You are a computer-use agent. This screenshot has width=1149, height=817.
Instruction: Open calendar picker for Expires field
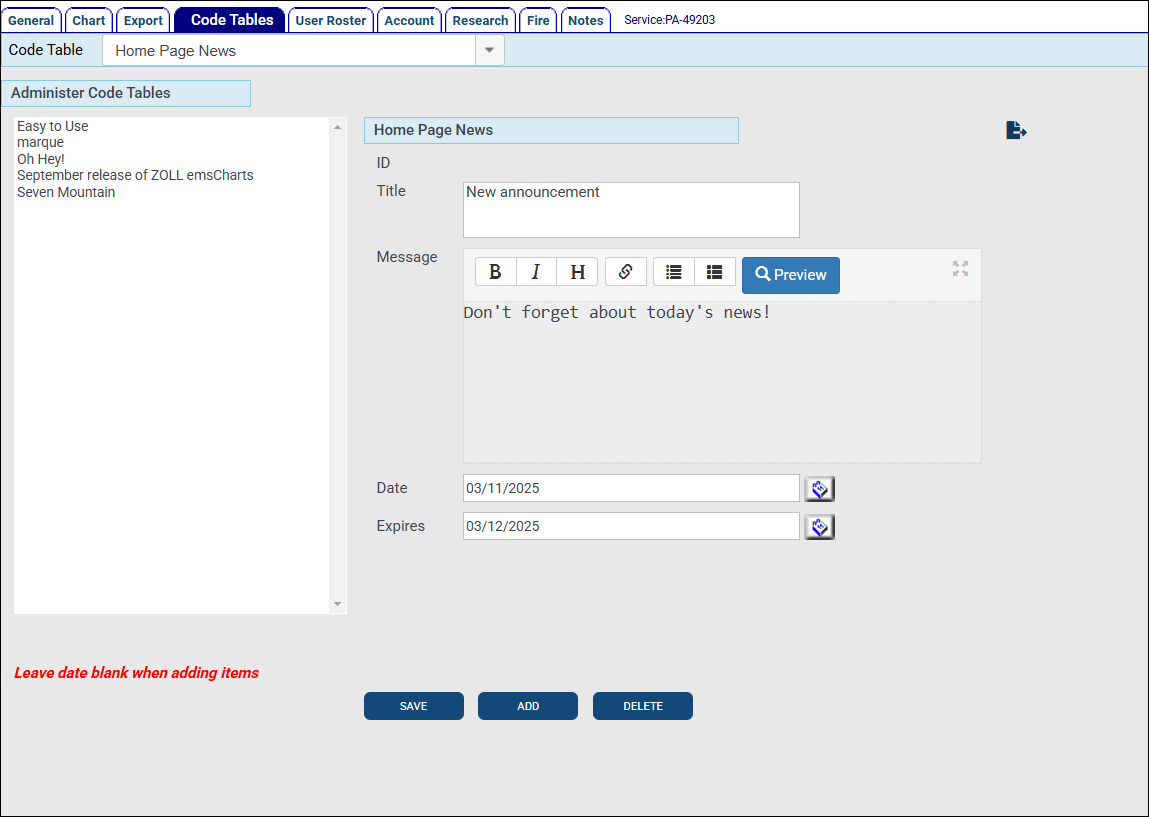point(819,527)
